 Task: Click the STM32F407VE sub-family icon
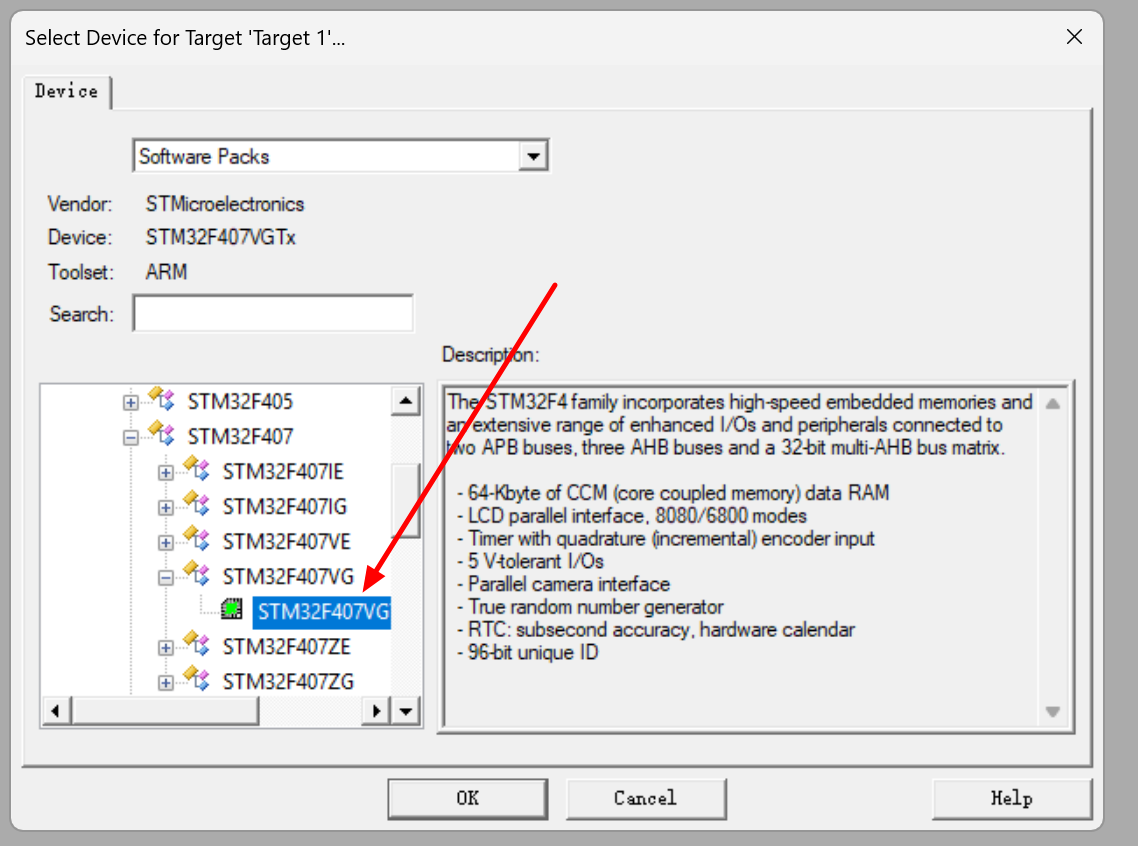(x=196, y=539)
